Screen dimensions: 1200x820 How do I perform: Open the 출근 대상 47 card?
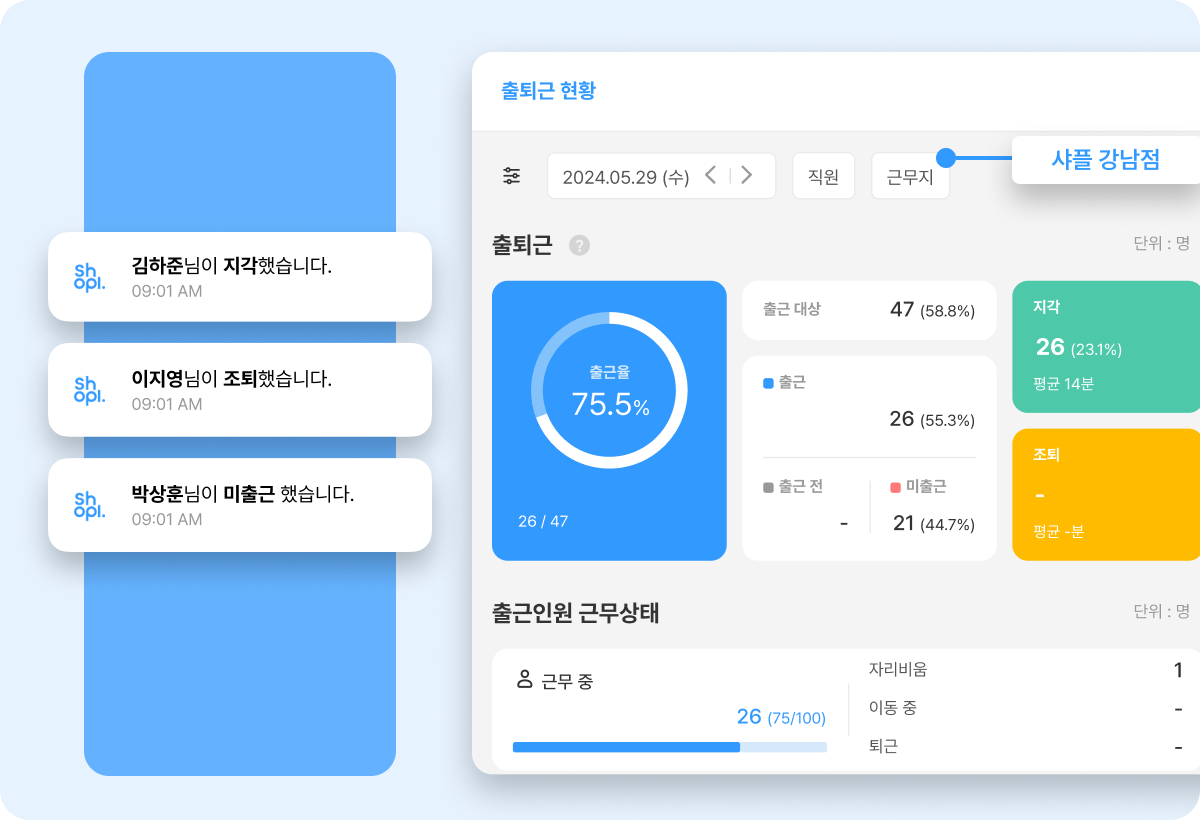point(868,310)
